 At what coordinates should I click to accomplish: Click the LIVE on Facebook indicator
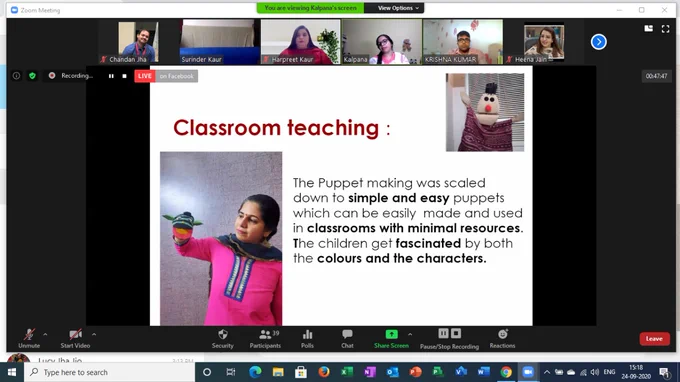pos(166,76)
